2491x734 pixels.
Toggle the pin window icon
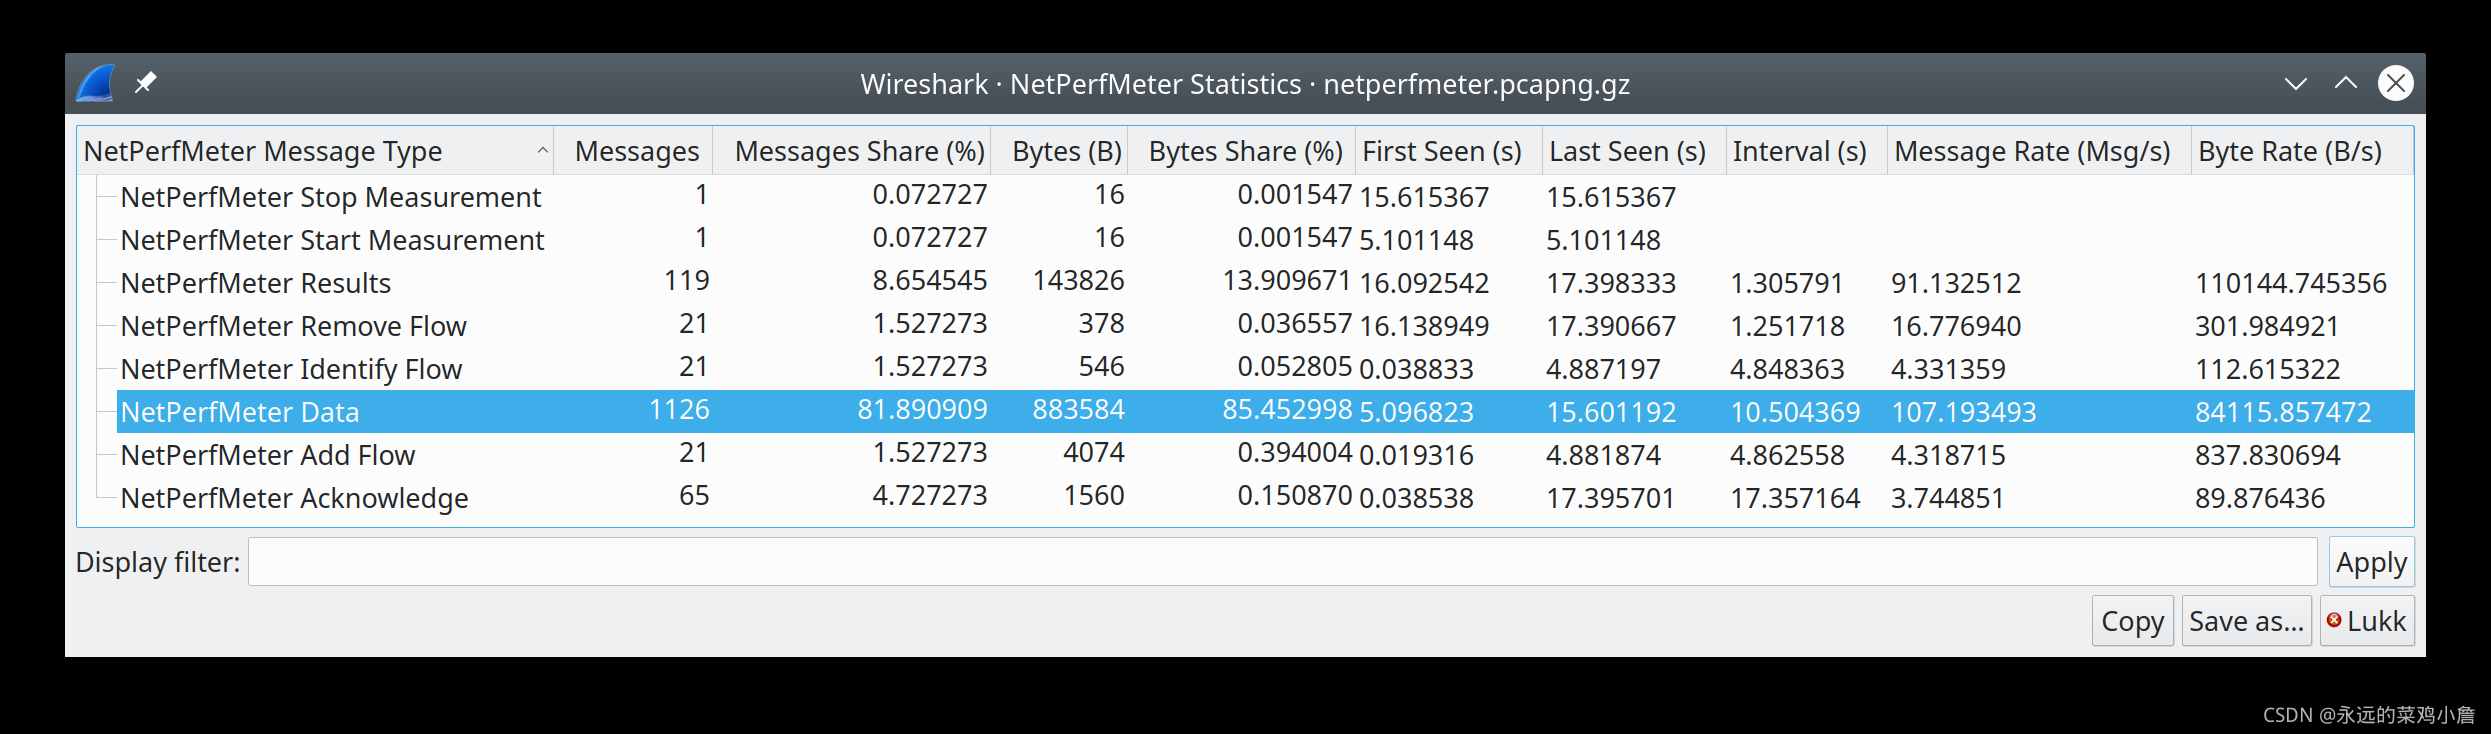tap(146, 82)
